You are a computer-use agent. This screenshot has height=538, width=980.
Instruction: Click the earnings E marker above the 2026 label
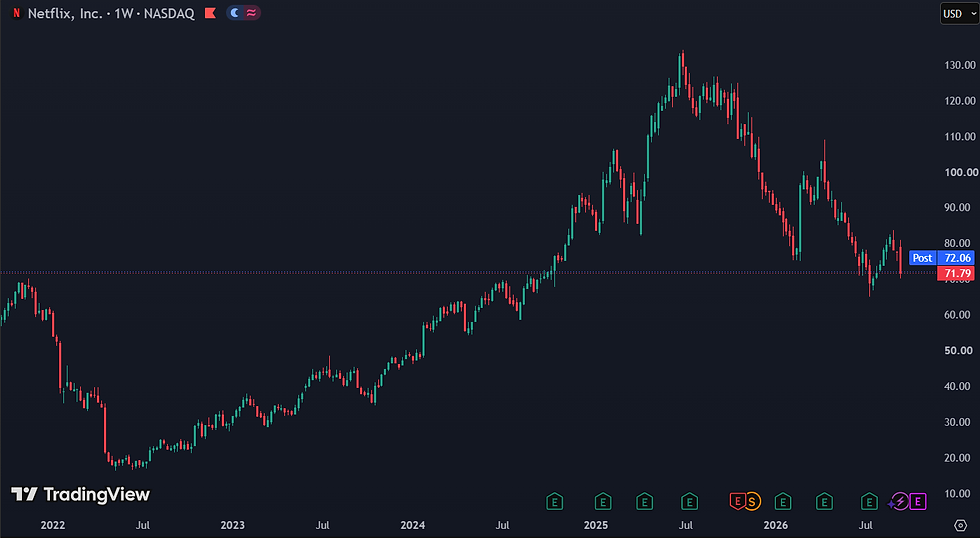click(782, 501)
